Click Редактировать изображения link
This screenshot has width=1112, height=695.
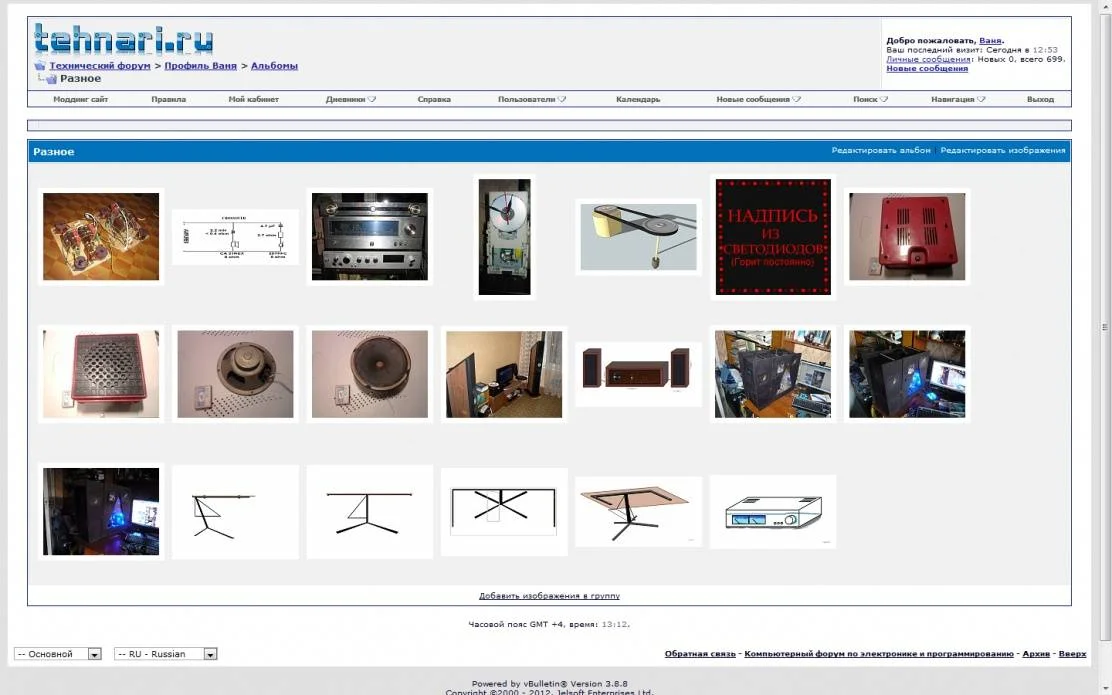[x=1003, y=150]
